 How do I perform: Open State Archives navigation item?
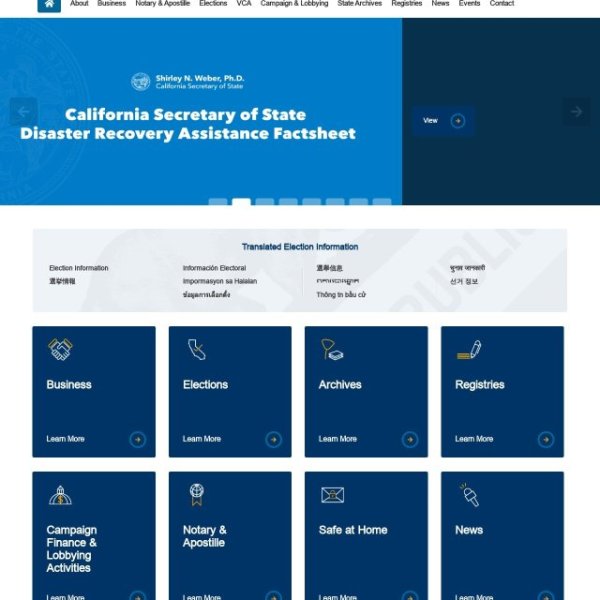pos(360,3)
